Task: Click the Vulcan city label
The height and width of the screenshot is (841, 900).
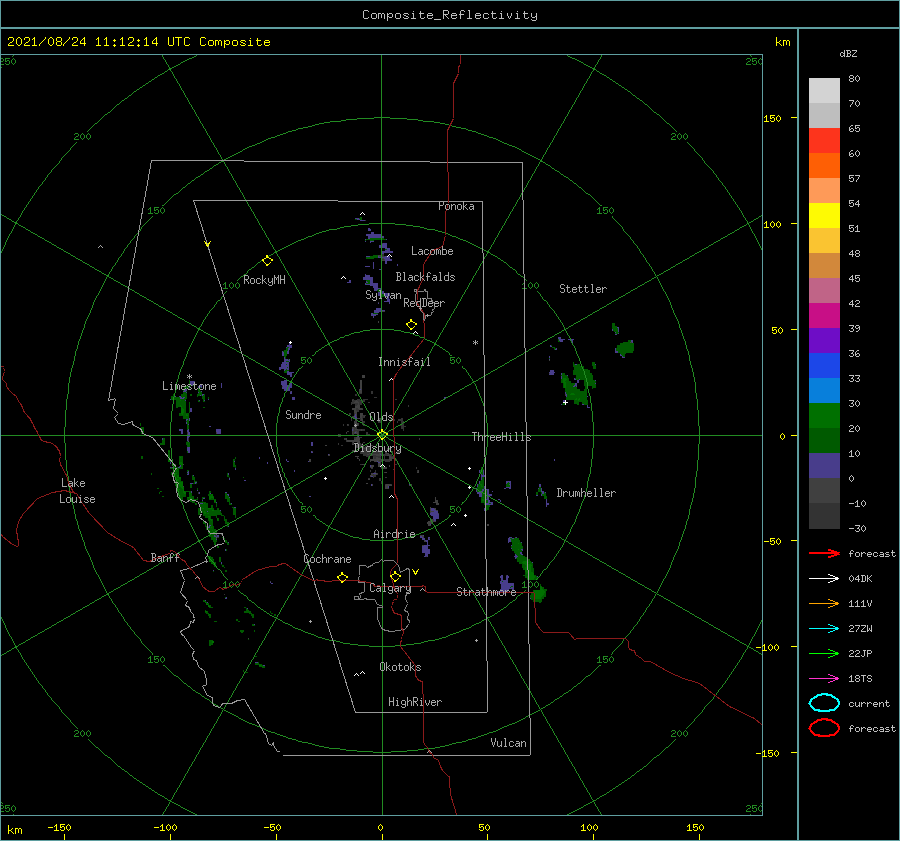Action: [509, 743]
